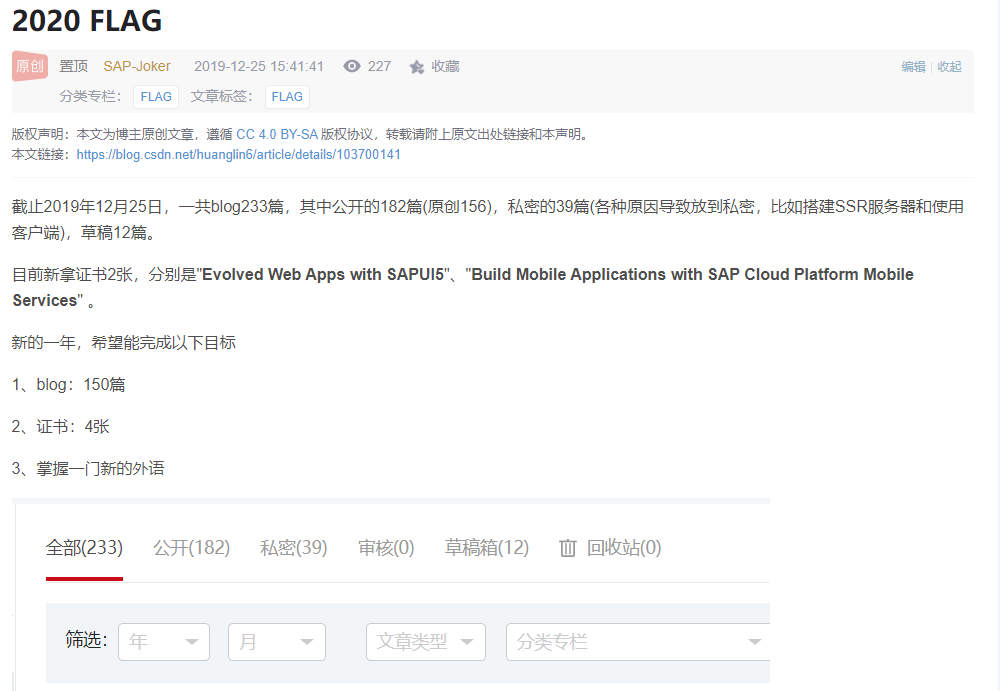Viewport: 1000px width, 691px height.
Task: Click the '3、掌握一门新的外语' goal line
Action: point(88,468)
